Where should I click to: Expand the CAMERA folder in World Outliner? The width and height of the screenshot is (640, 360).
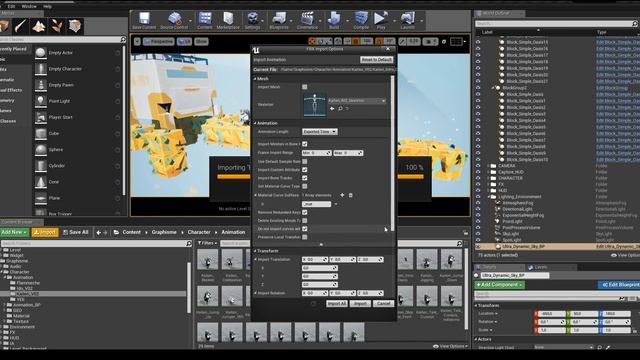(x=489, y=166)
